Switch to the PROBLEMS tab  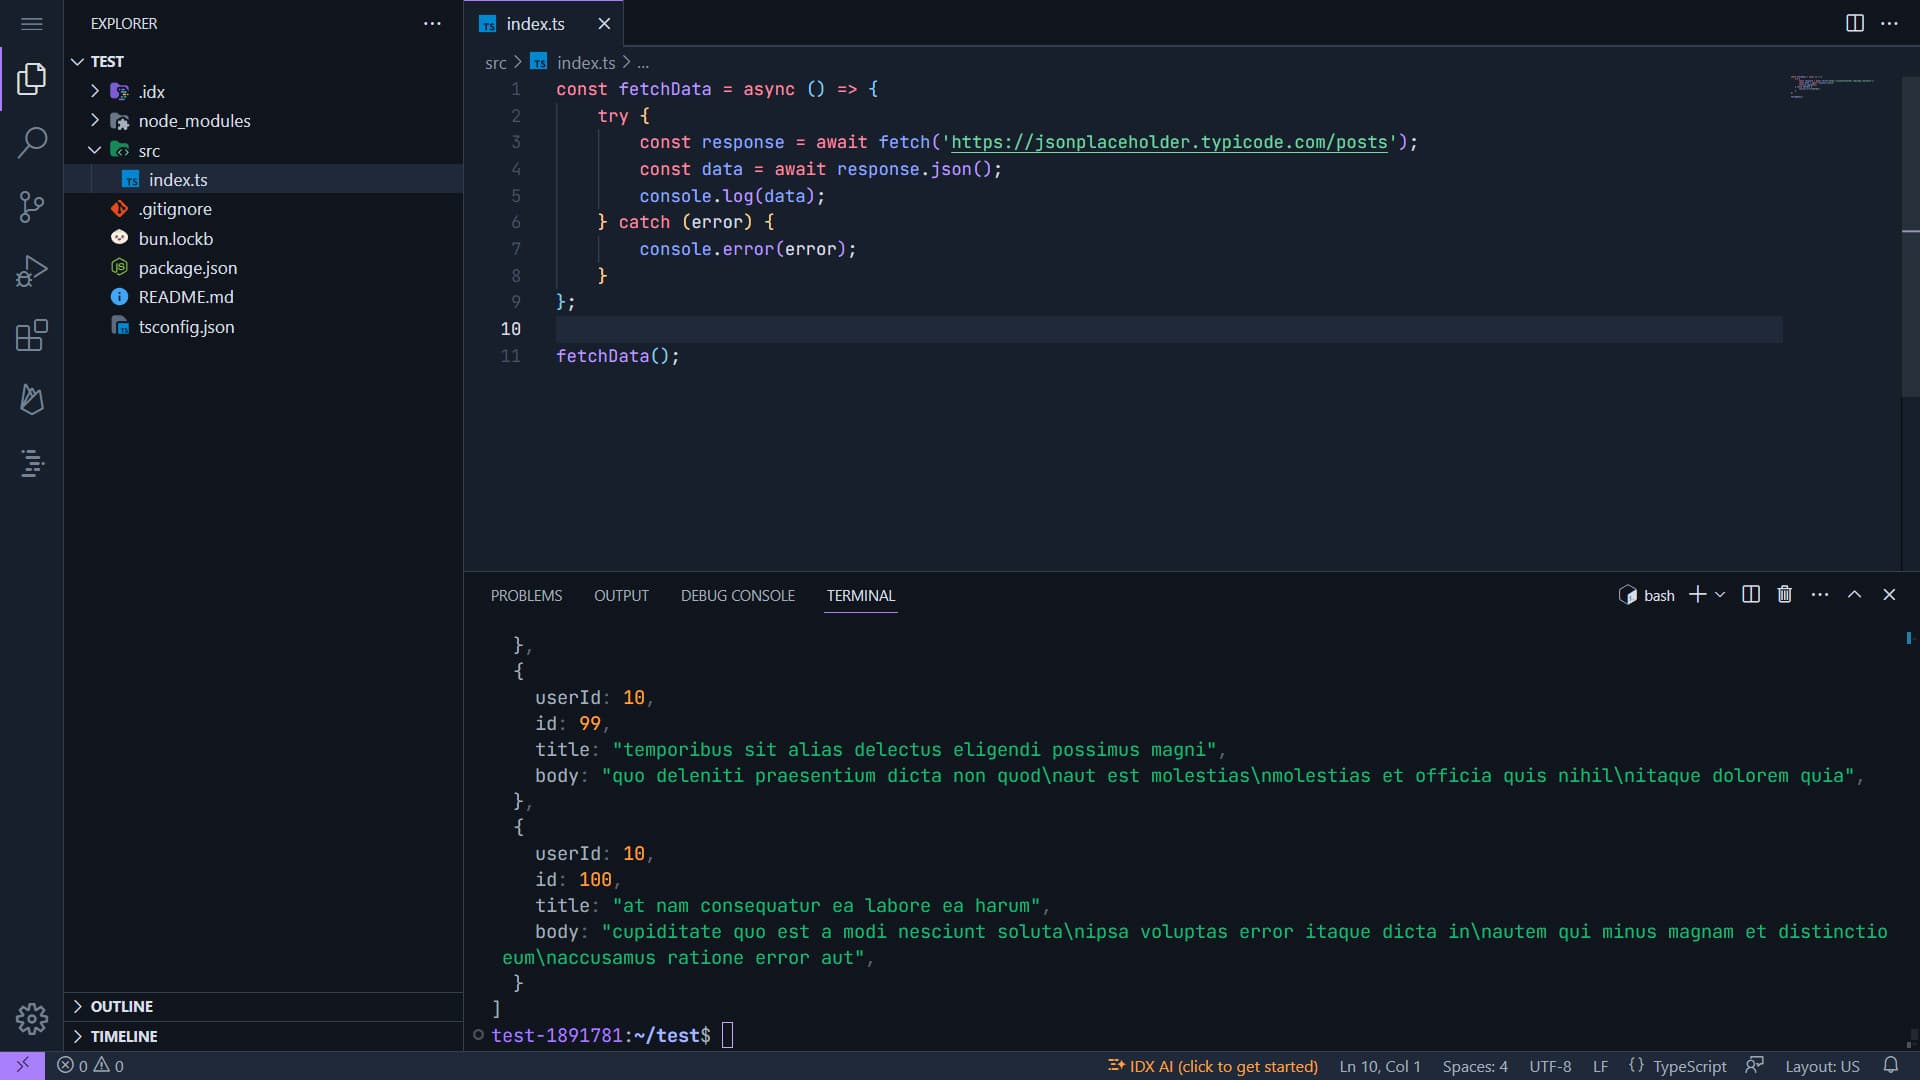(x=526, y=595)
